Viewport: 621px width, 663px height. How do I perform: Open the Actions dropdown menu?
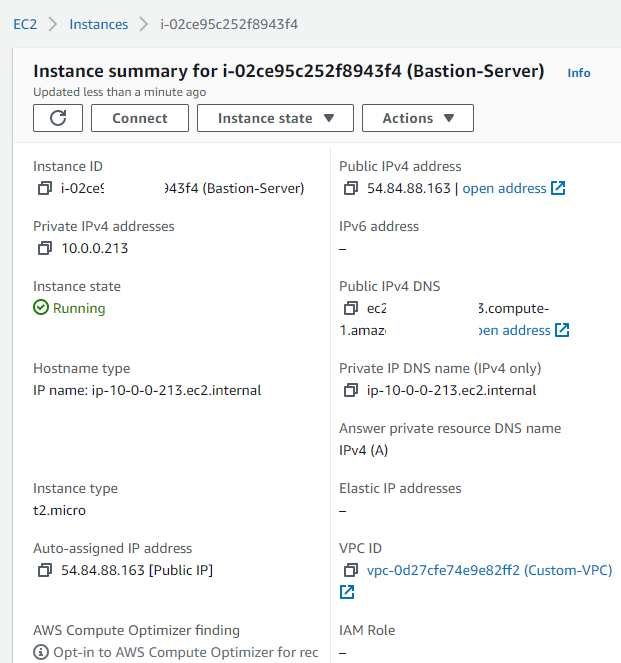[x=418, y=118]
